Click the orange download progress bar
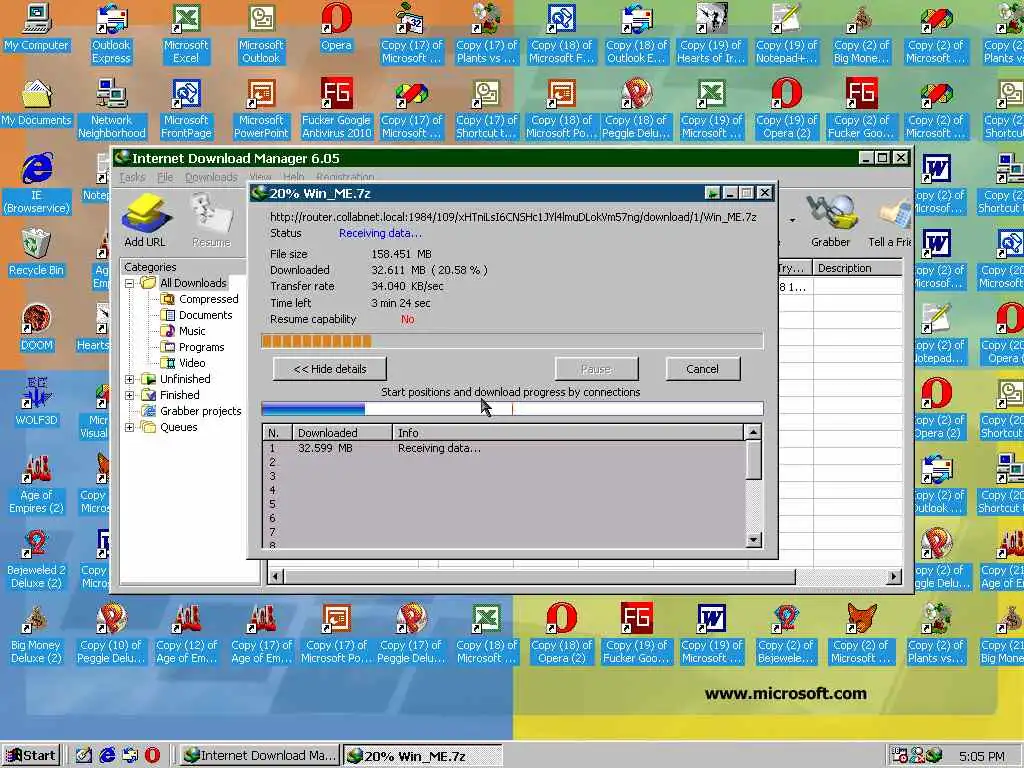The width and height of the screenshot is (1024, 768). click(512, 341)
